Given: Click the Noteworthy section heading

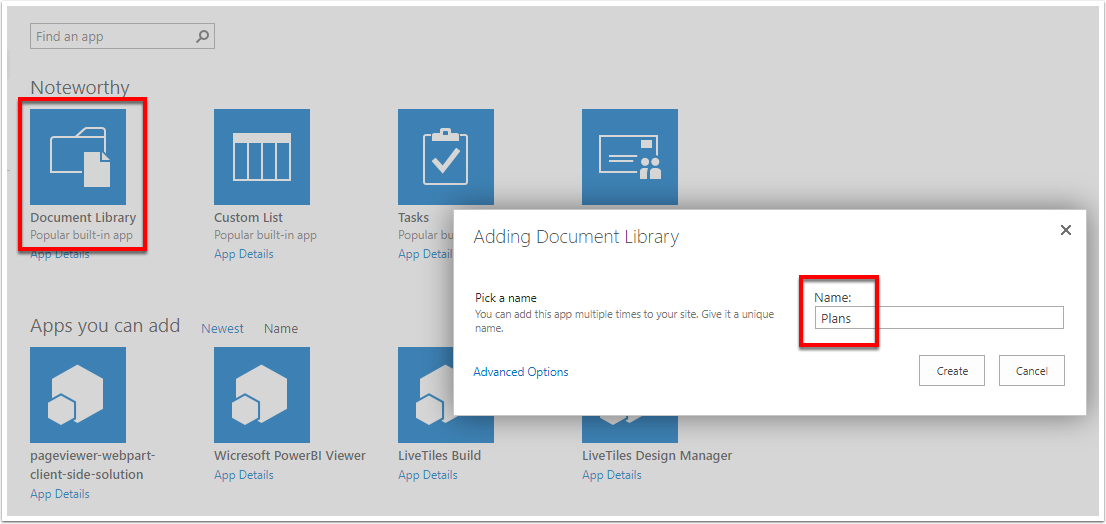Looking at the screenshot, I should click(80, 87).
